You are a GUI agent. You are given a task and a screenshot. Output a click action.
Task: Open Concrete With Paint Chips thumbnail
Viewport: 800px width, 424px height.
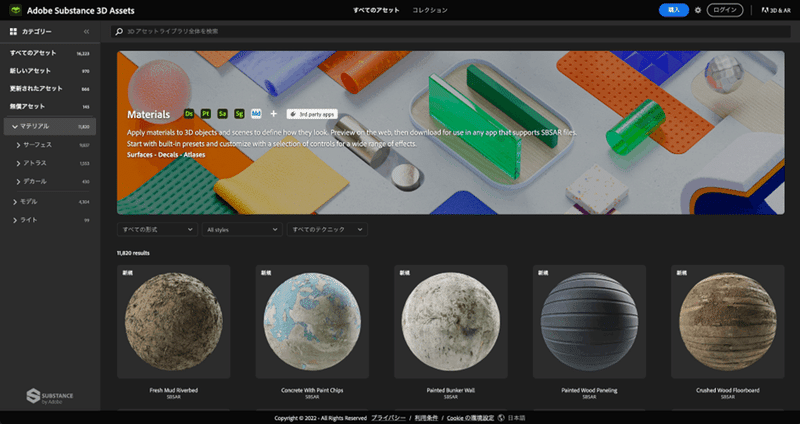[312, 321]
